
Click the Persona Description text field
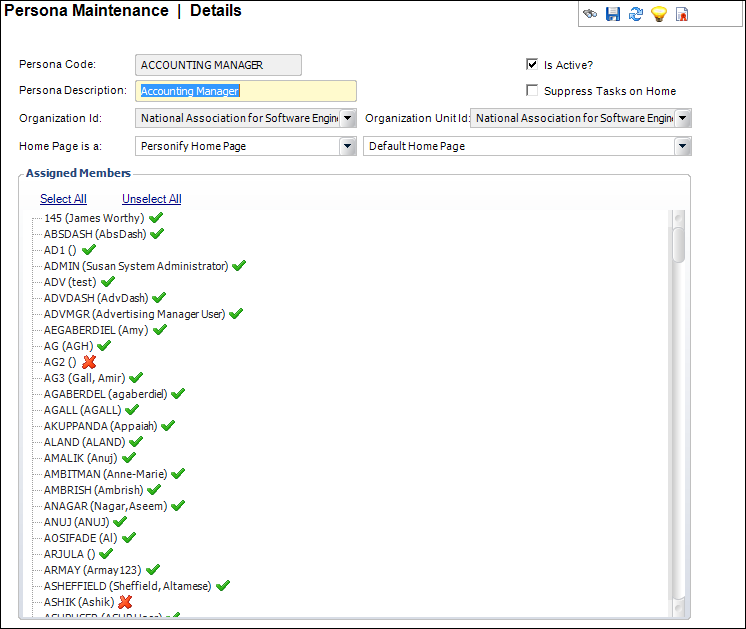[244, 91]
